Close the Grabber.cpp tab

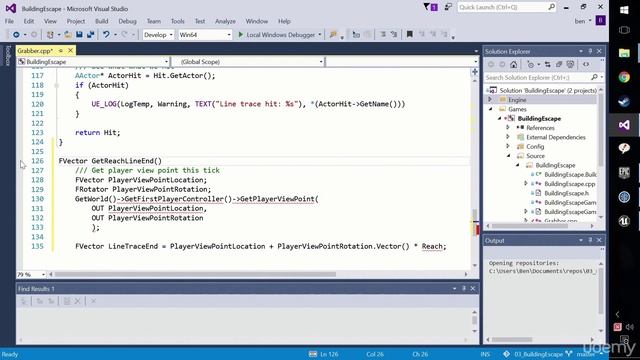70,51
